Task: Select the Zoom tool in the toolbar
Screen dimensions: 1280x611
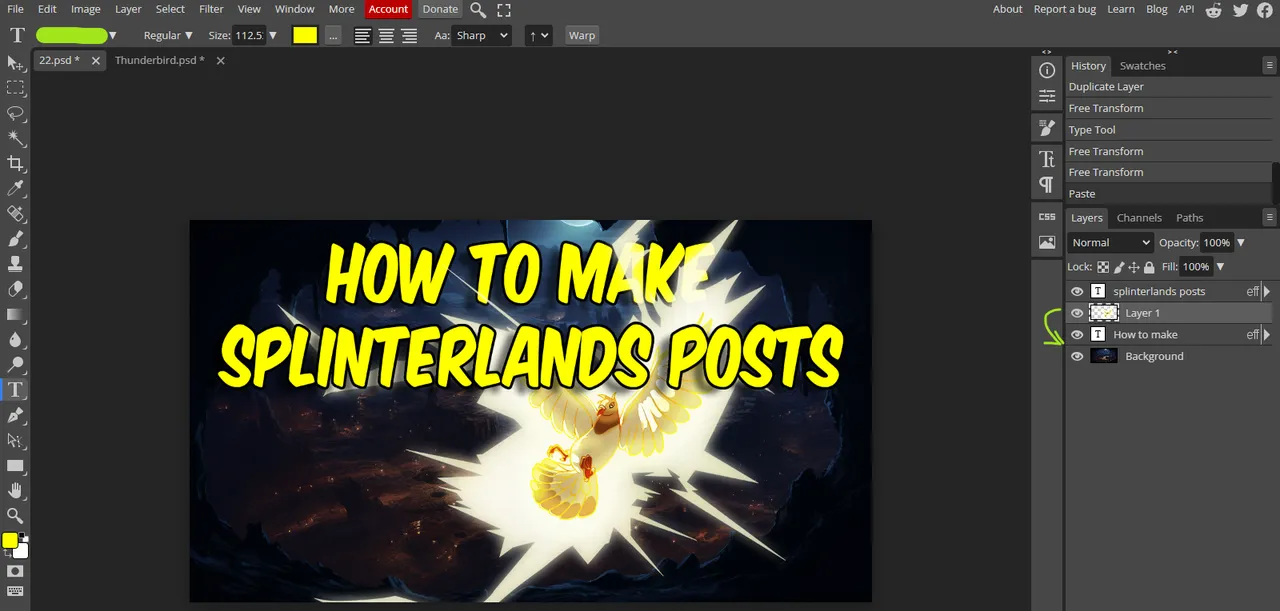Action: [15, 515]
